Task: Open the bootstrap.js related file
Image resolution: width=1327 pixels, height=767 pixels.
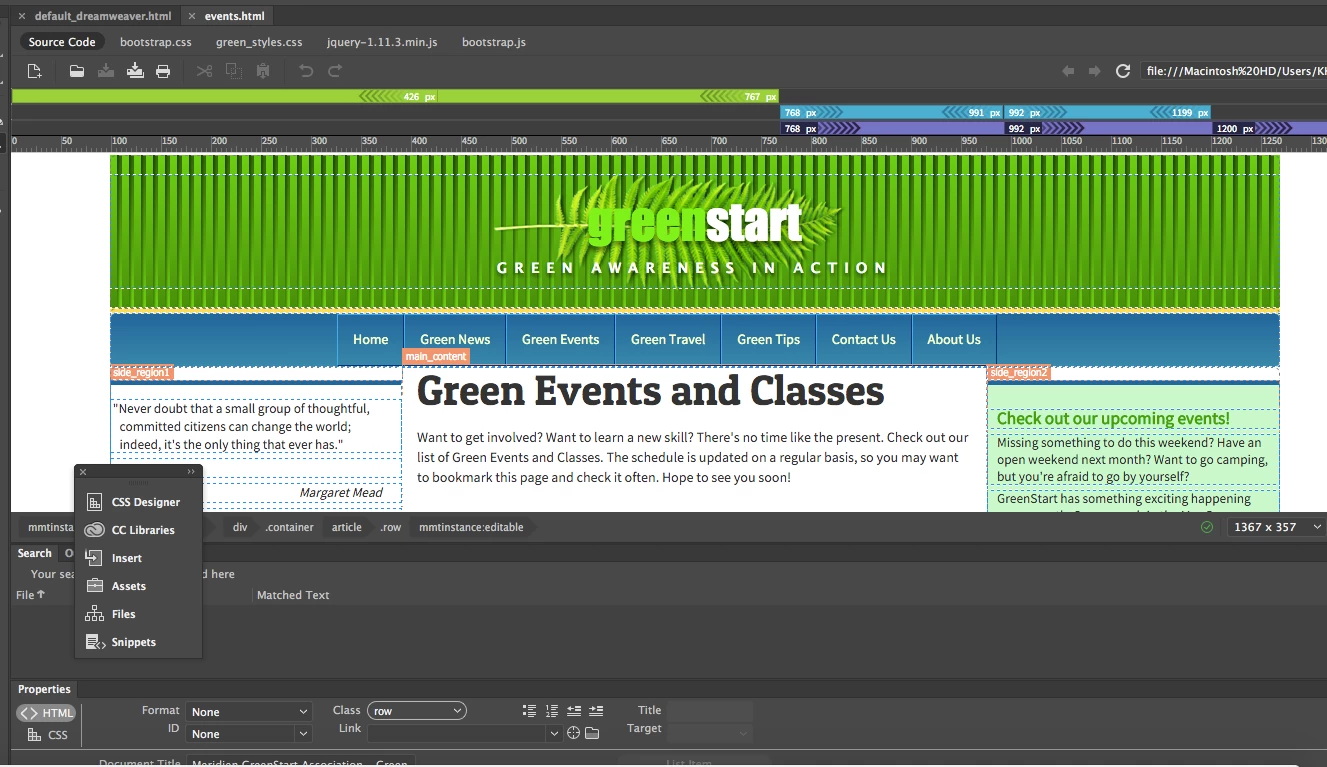Action: (x=494, y=42)
